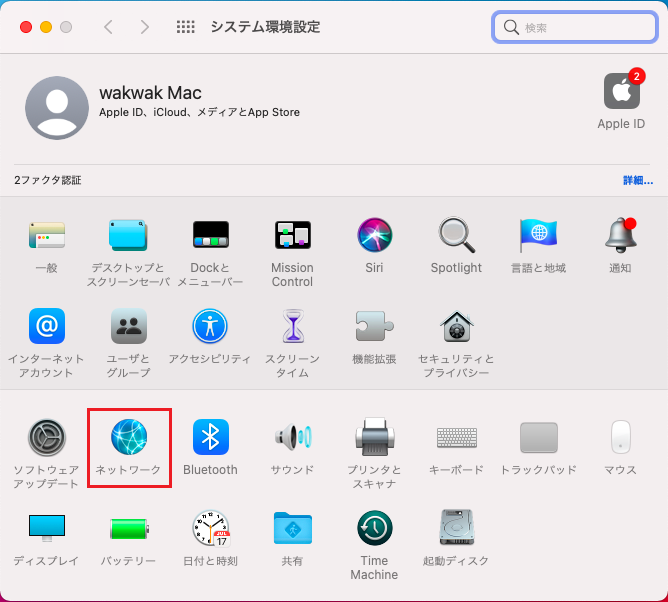Open ユーザとグループ preferences
The image size is (668, 602).
click(129, 326)
